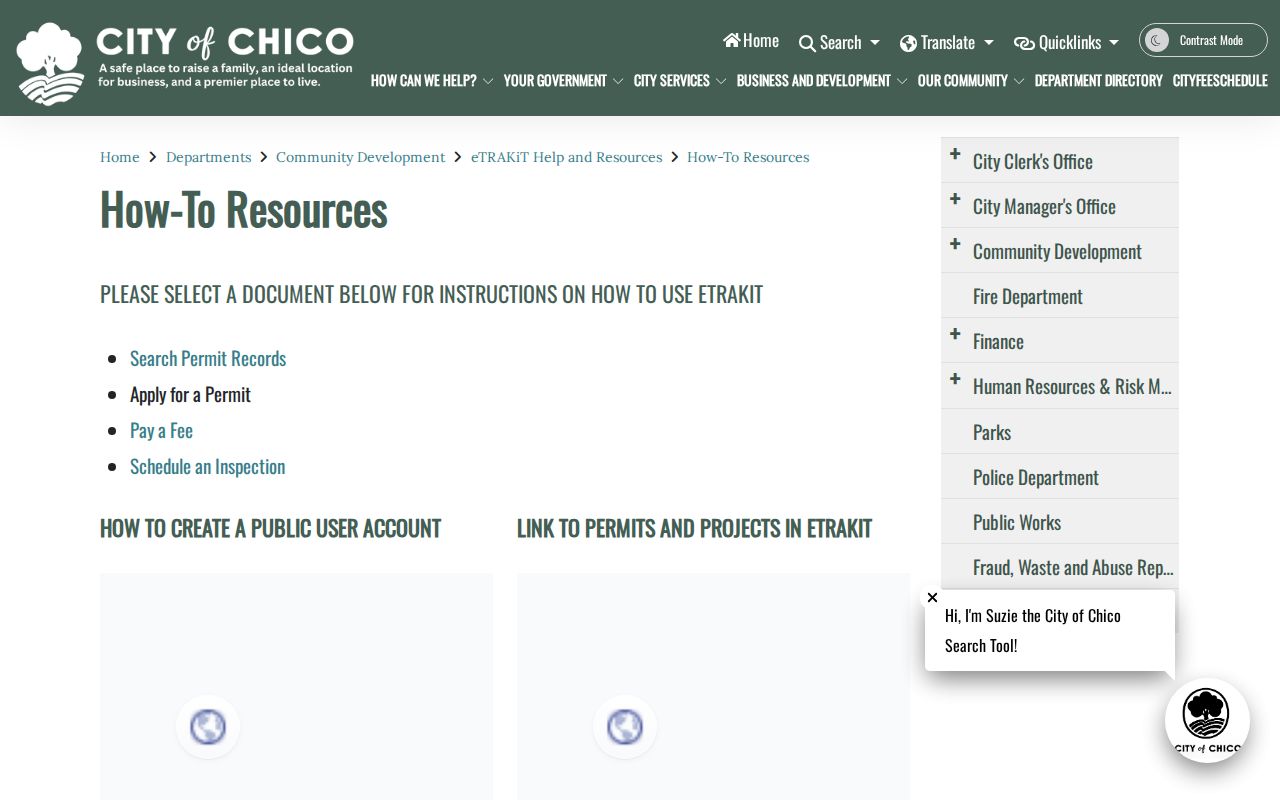Go to Department Directory

[x=1098, y=81]
